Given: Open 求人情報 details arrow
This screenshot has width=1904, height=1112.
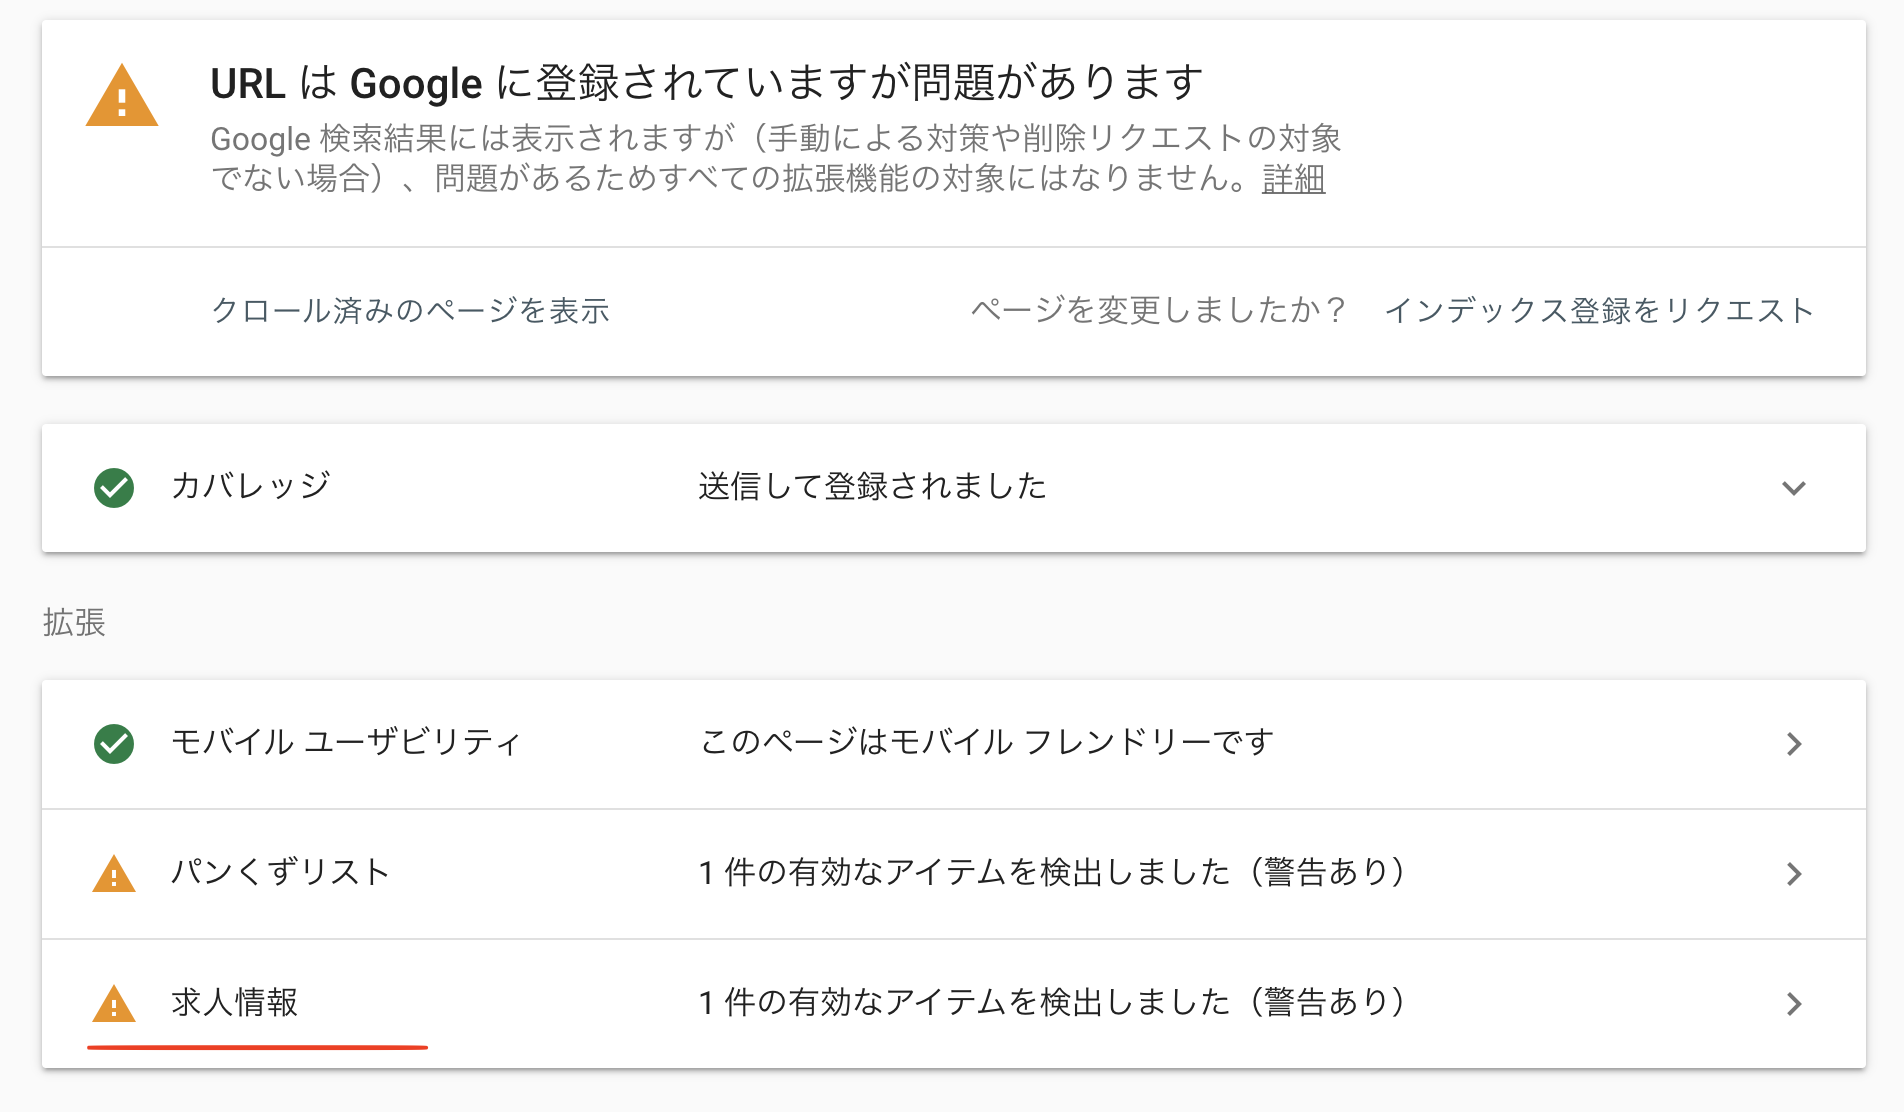Looking at the screenshot, I should click(x=1794, y=1004).
